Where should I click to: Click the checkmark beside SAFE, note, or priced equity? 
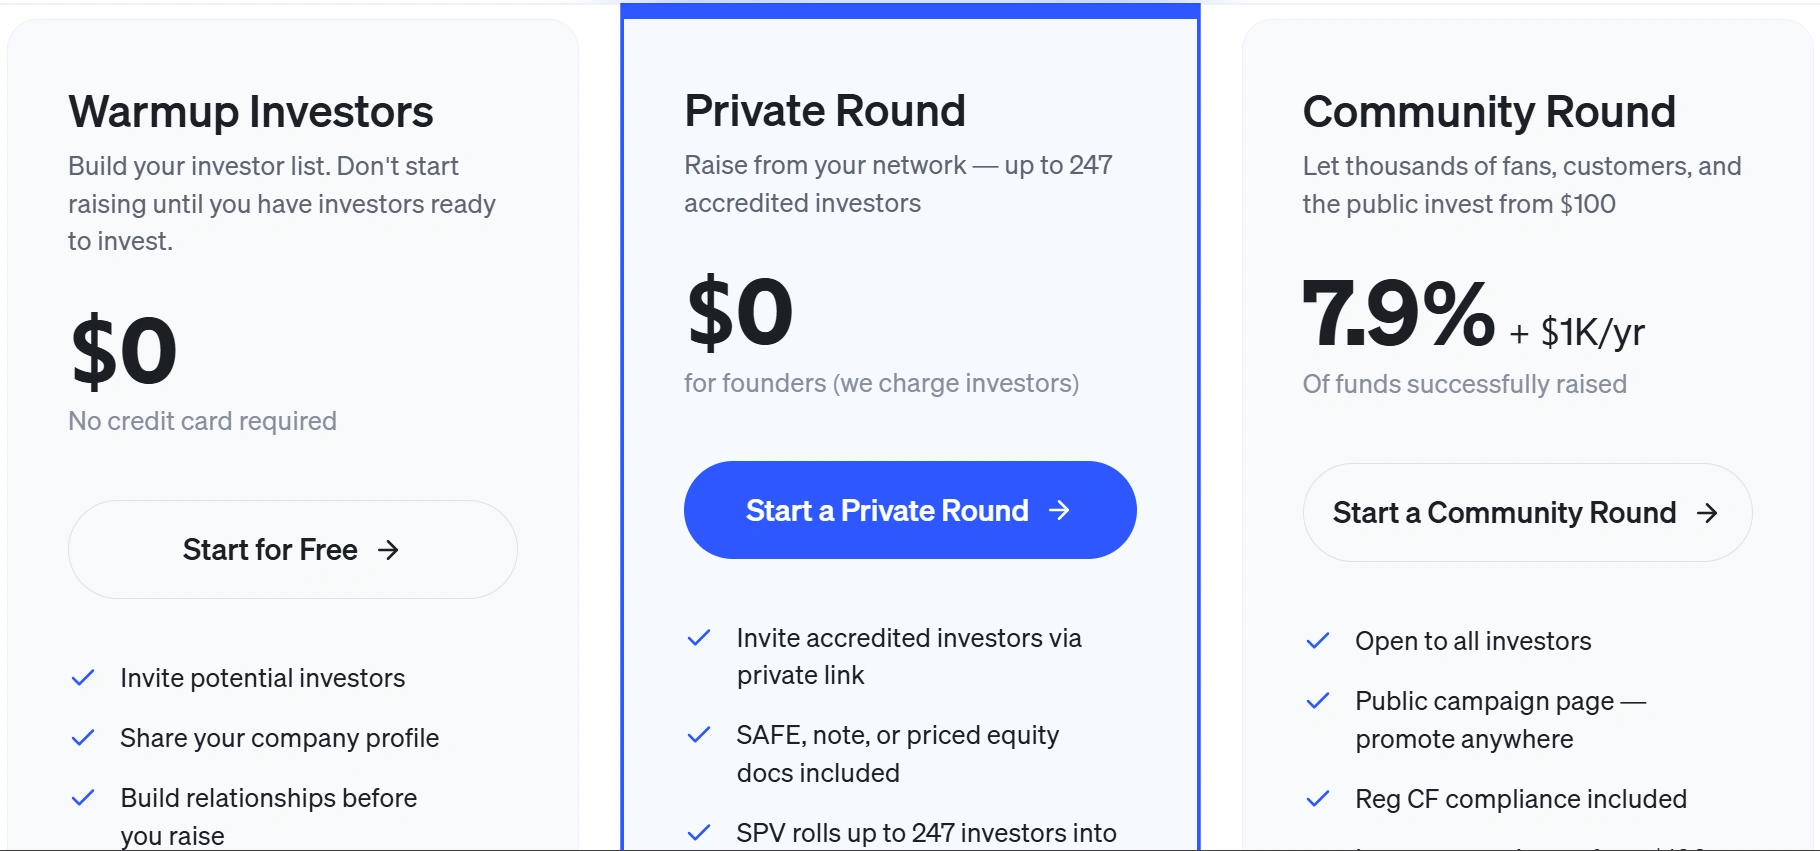pyautogui.click(x=699, y=735)
